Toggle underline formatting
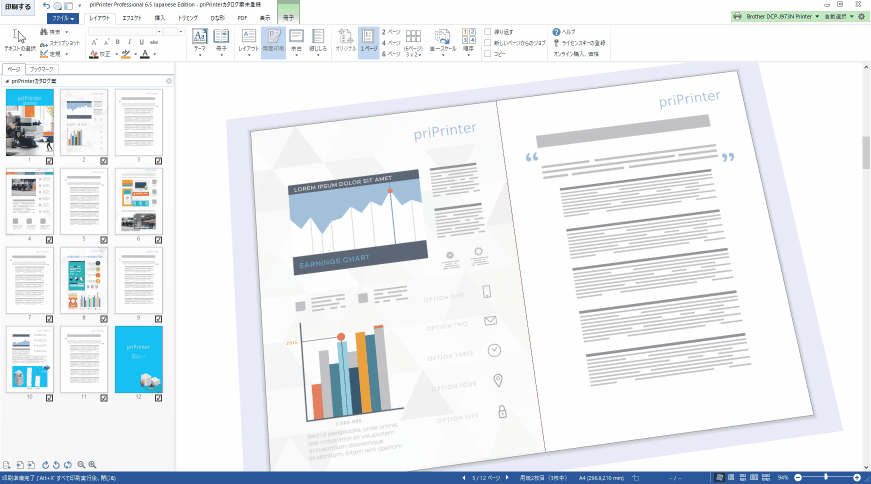Image resolution: width=871 pixels, height=484 pixels. coord(142,42)
